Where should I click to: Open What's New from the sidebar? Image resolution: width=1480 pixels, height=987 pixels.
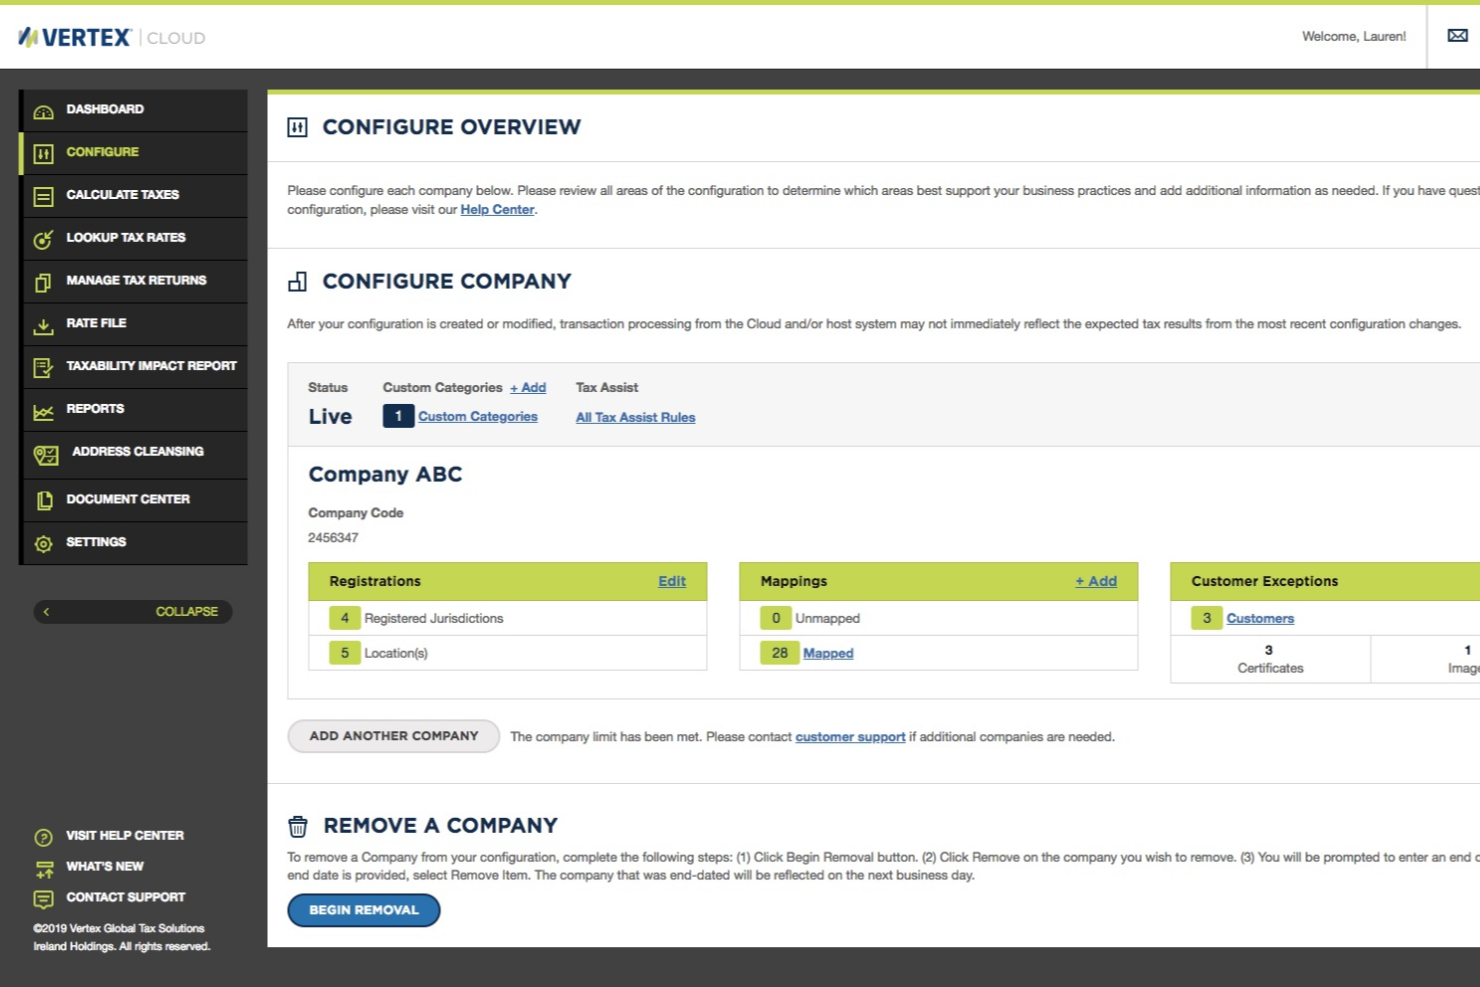[x=104, y=866]
